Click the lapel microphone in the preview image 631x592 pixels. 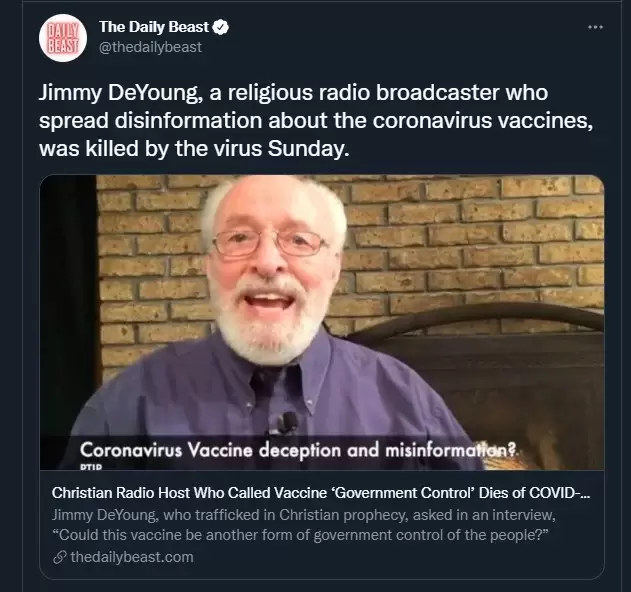(x=287, y=422)
